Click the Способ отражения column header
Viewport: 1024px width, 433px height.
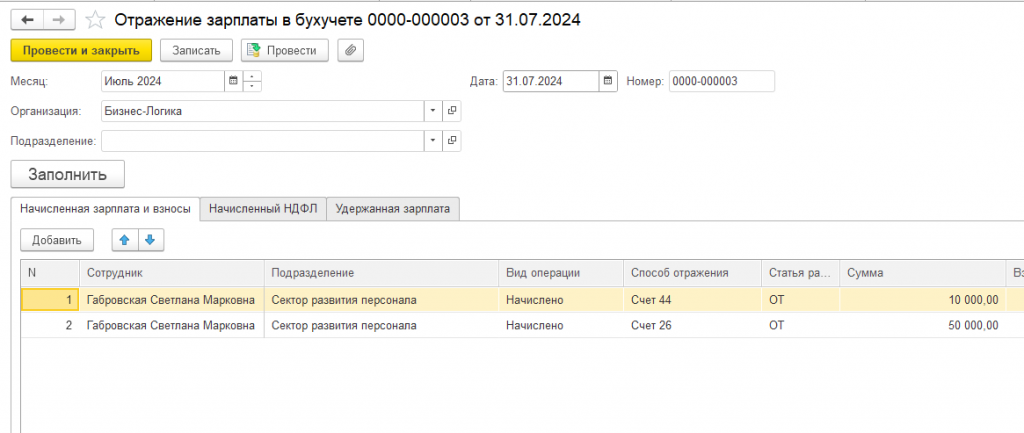[x=692, y=273]
